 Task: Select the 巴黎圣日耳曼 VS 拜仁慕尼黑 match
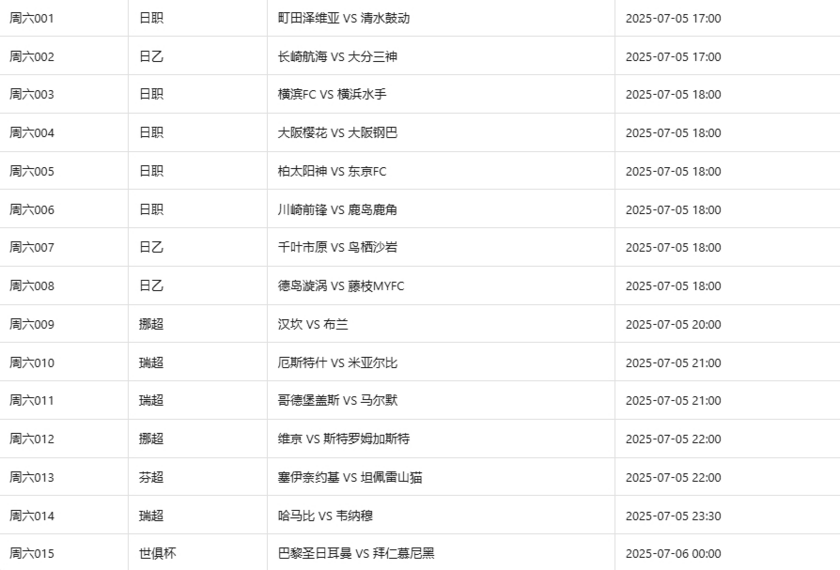coord(356,553)
